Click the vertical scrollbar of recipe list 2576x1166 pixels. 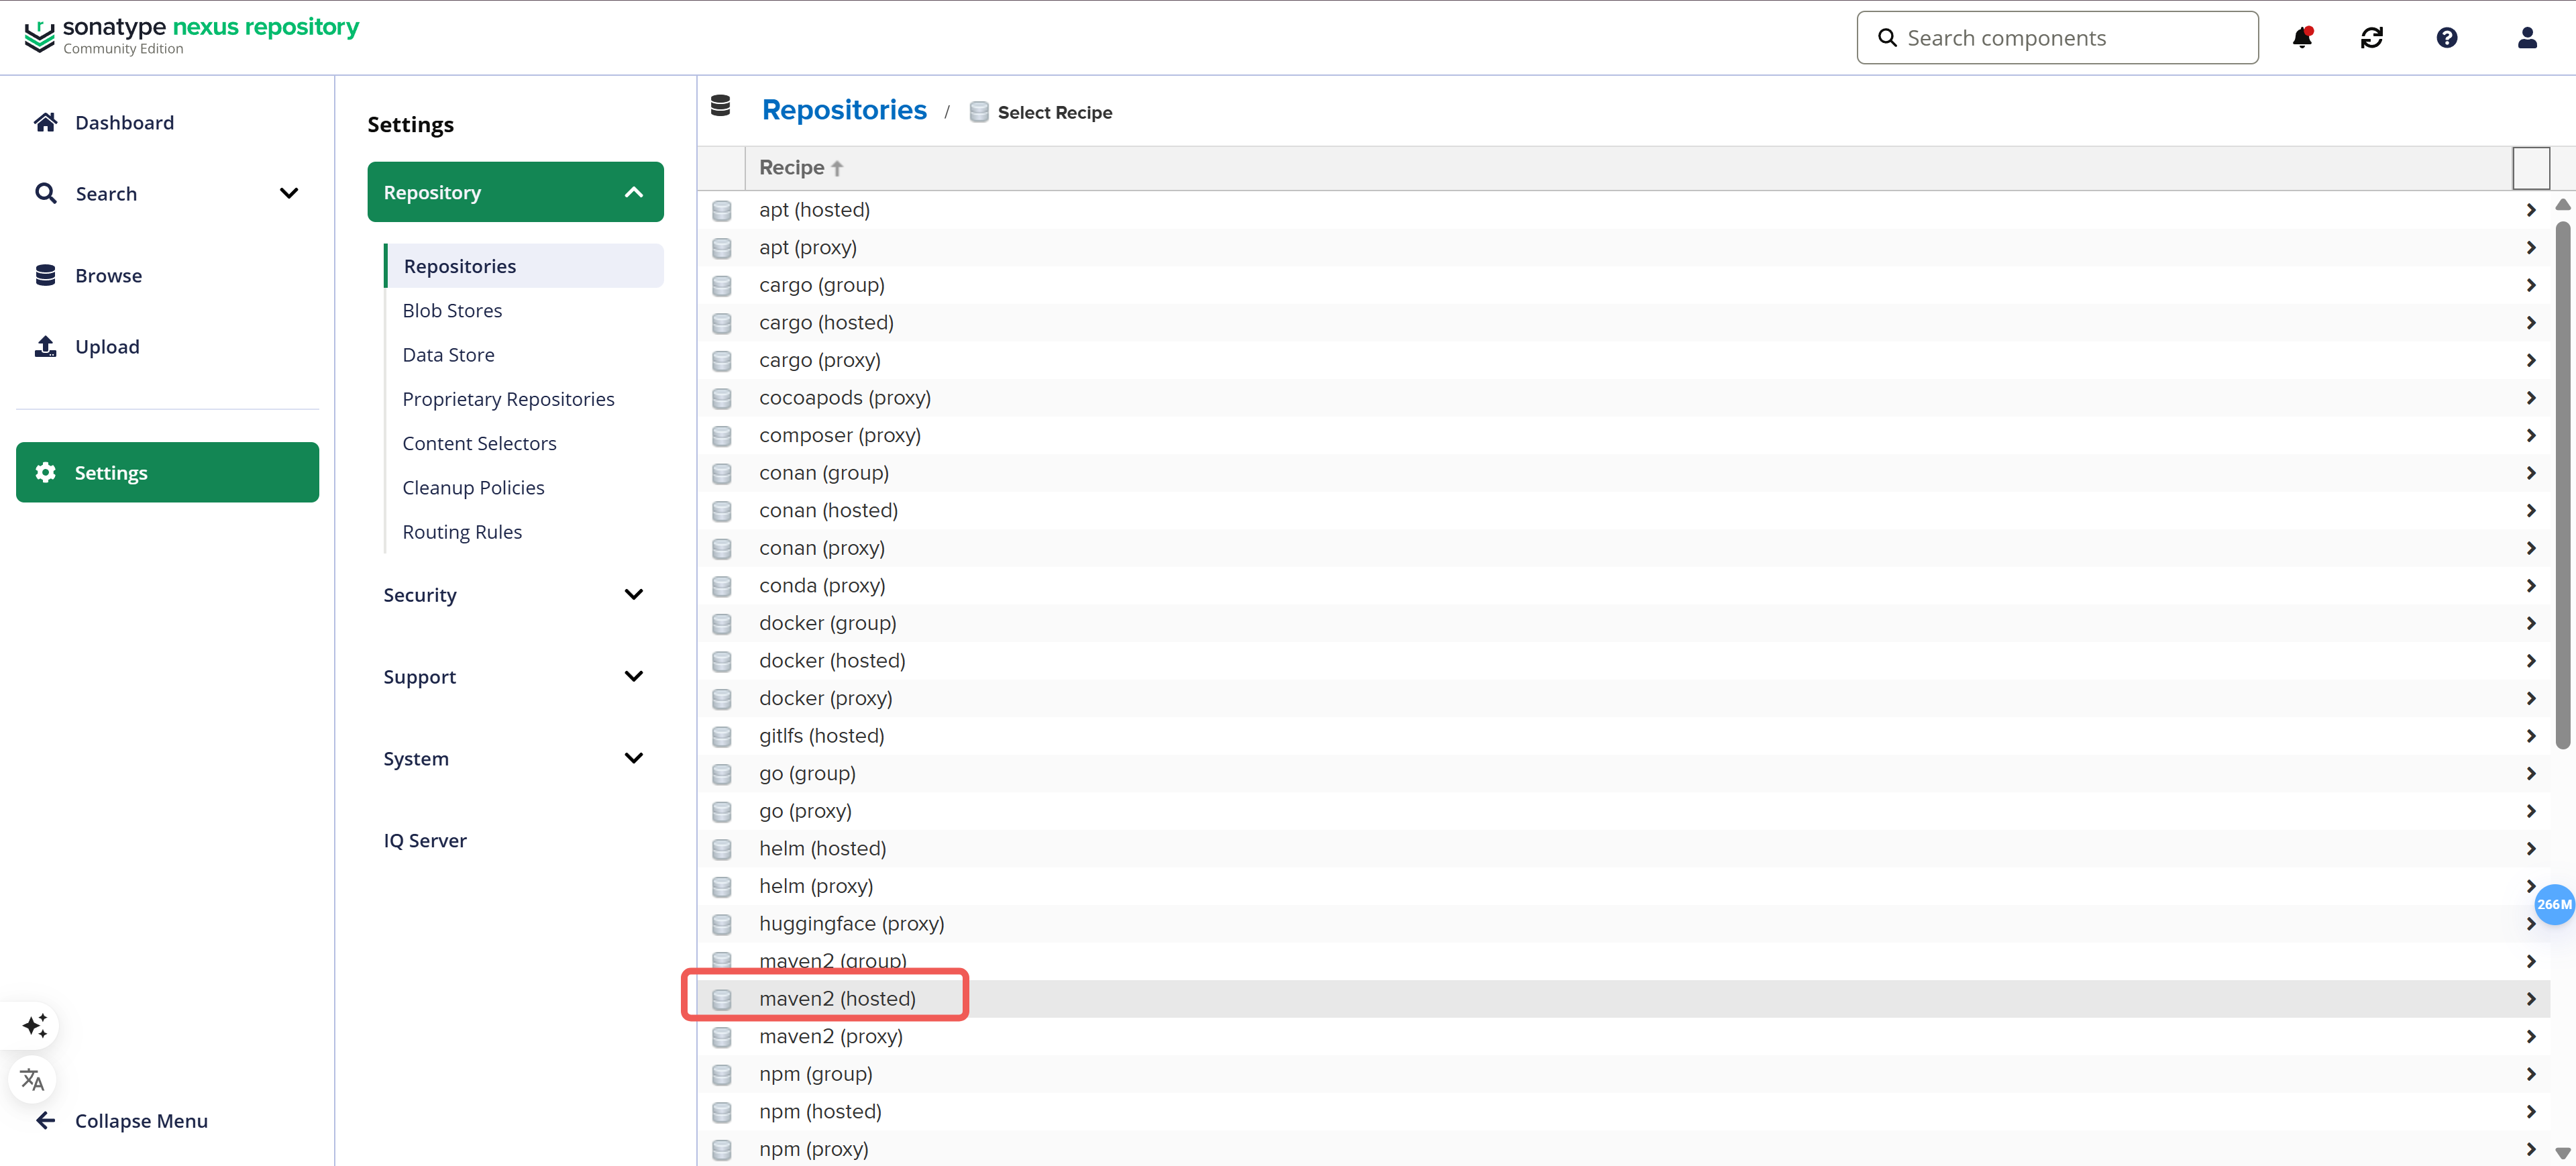click(x=2562, y=485)
